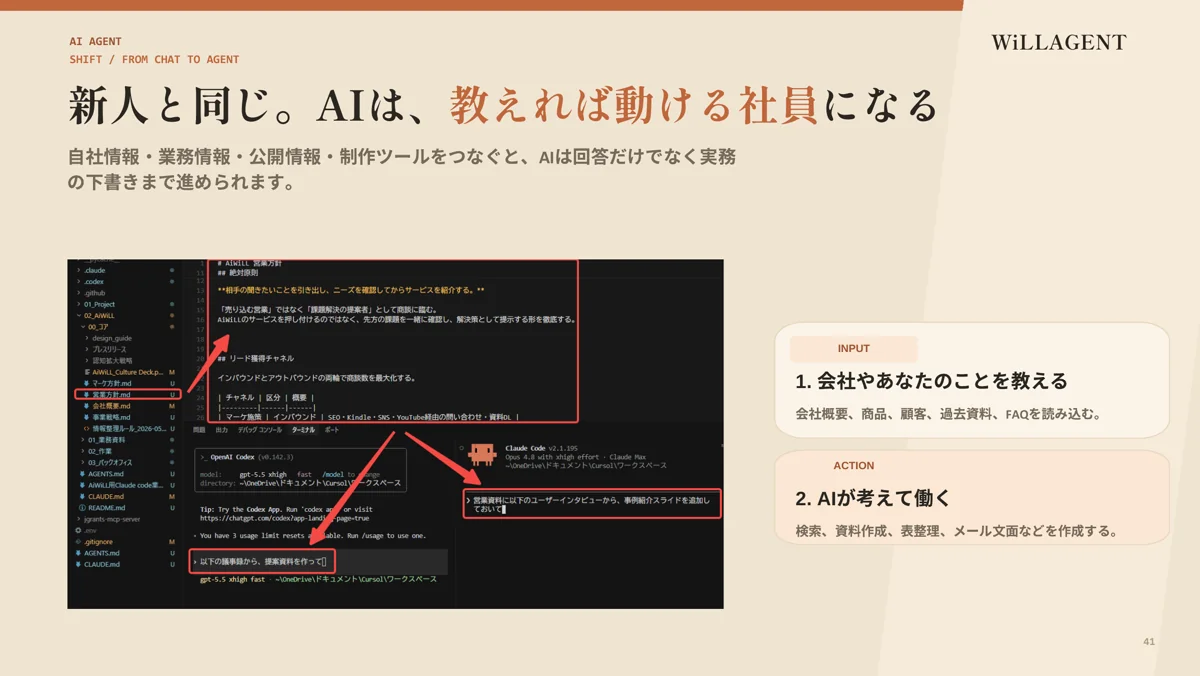Click the M status badge of 会社概要.md
Screen dimensions: 1200x676
pos(172,406)
